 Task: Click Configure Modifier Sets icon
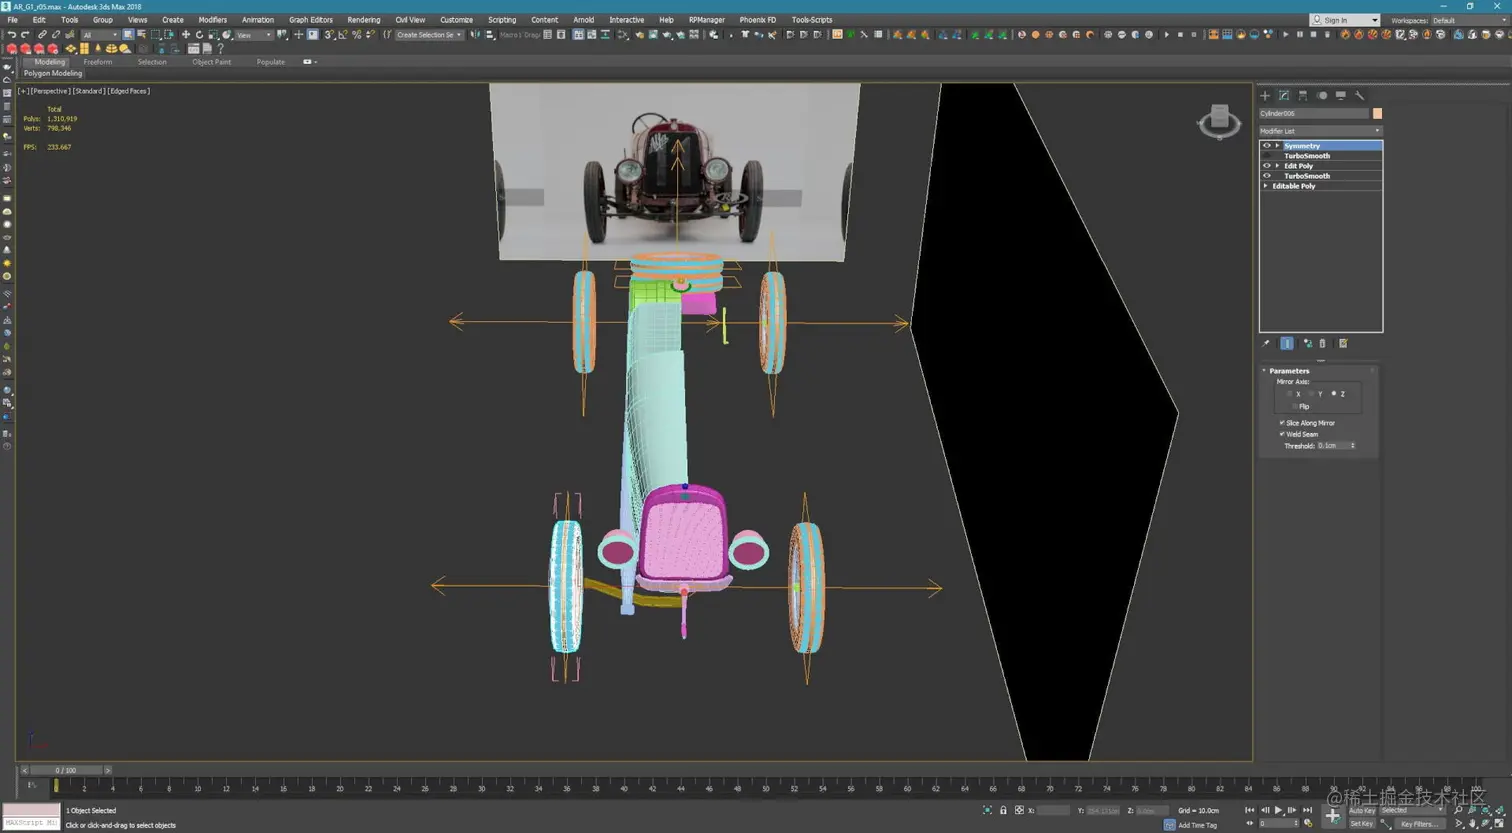click(x=1343, y=344)
